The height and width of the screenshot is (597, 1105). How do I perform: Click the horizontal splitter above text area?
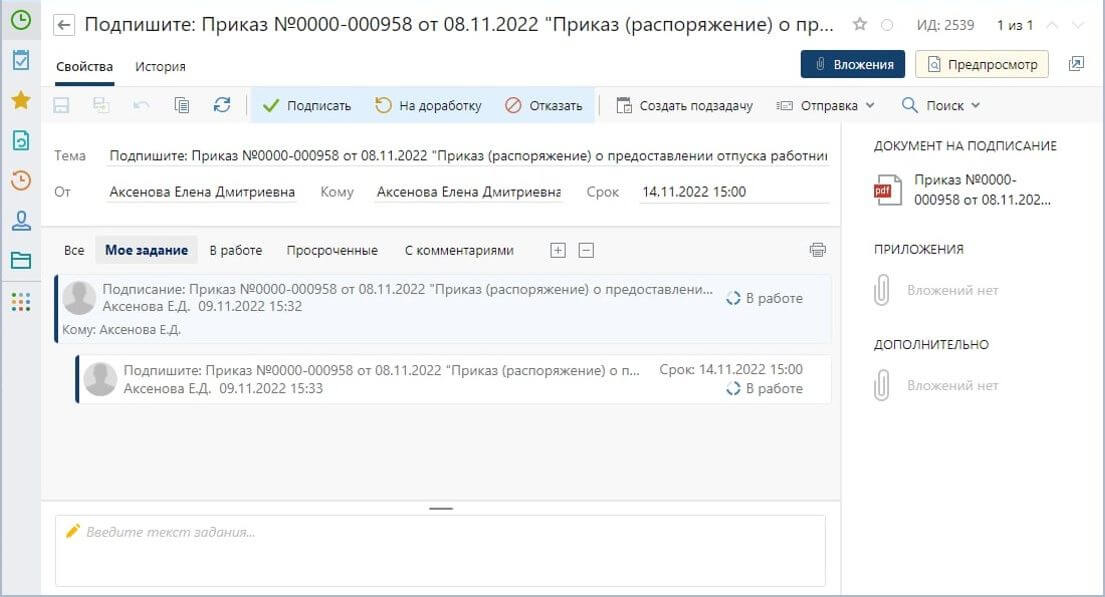coord(440,508)
